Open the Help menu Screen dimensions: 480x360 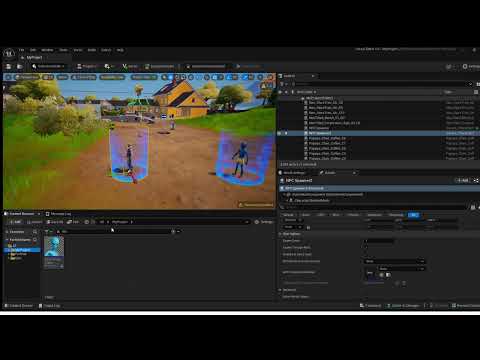tap(120, 50)
